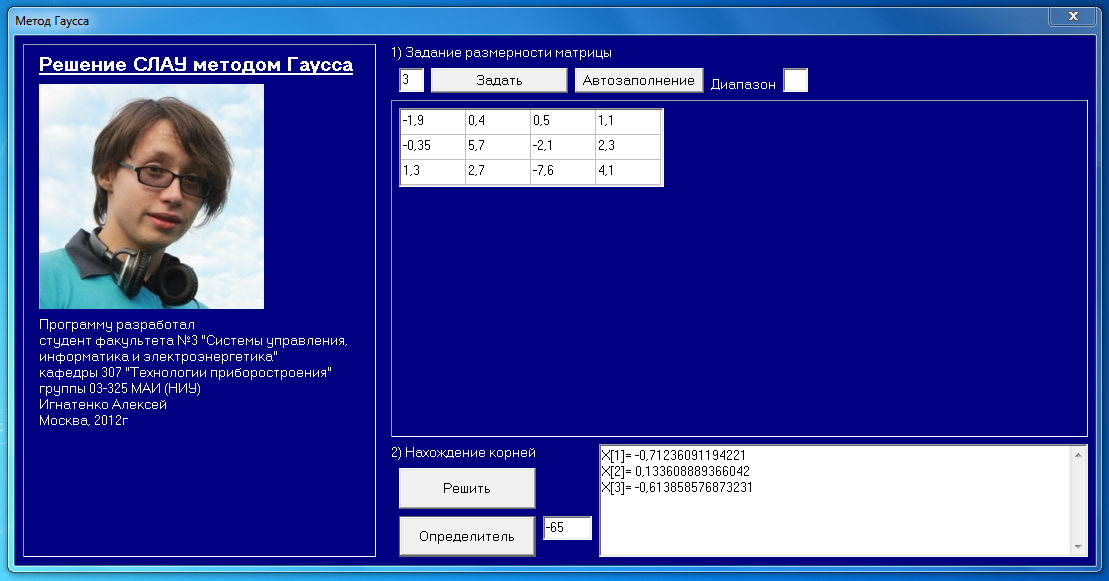Click the Москва, 2012г text line
This screenshot has width=1109, height=581.
pos(83,420)
